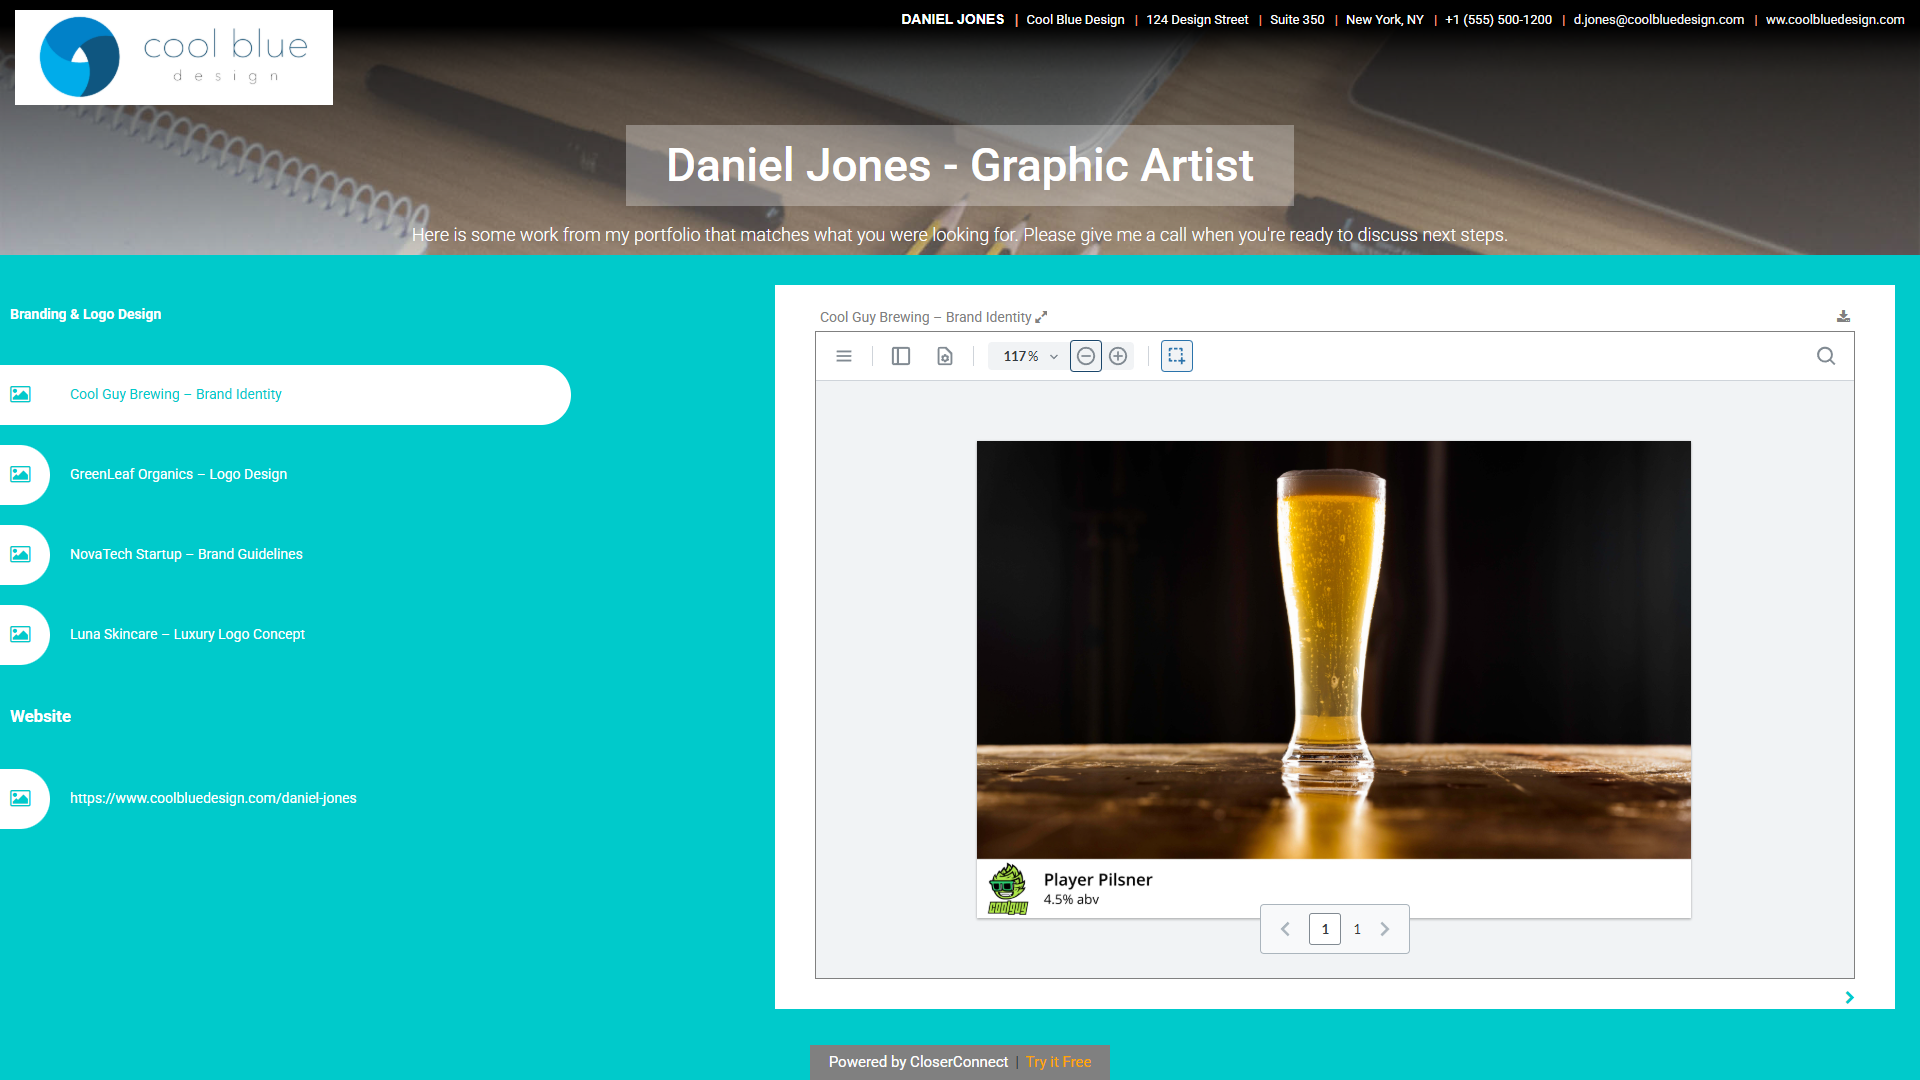Select NovaTech Startup – Brand Guidelines item

[186, 554]
